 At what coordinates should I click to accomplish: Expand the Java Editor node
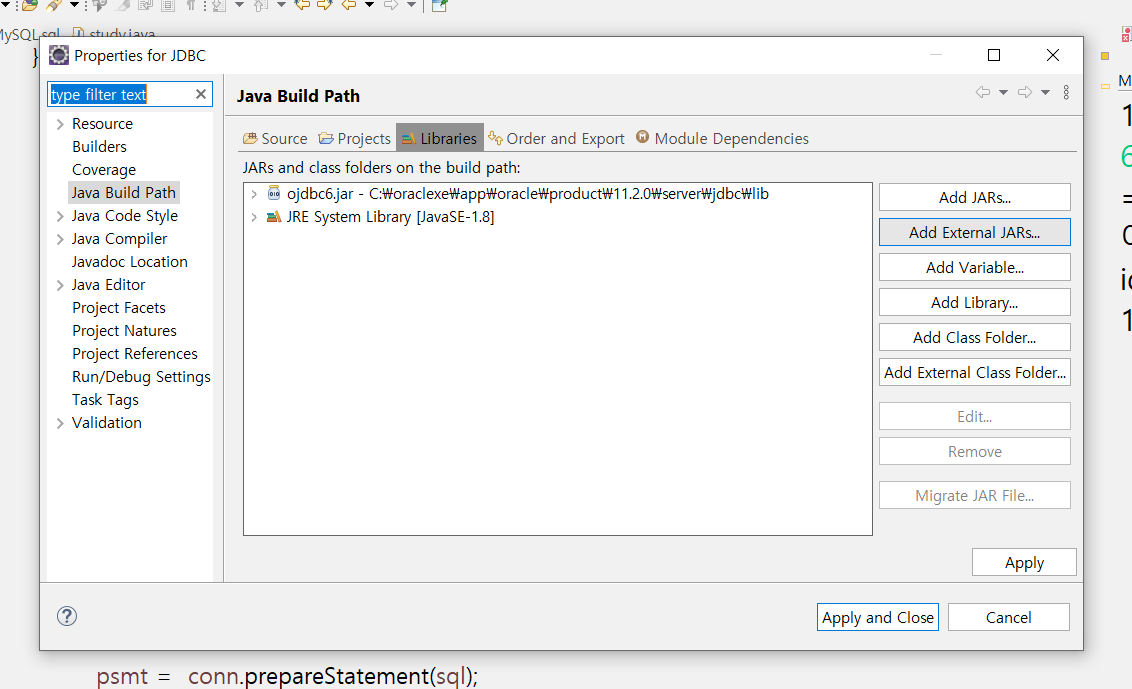(60, 285)
